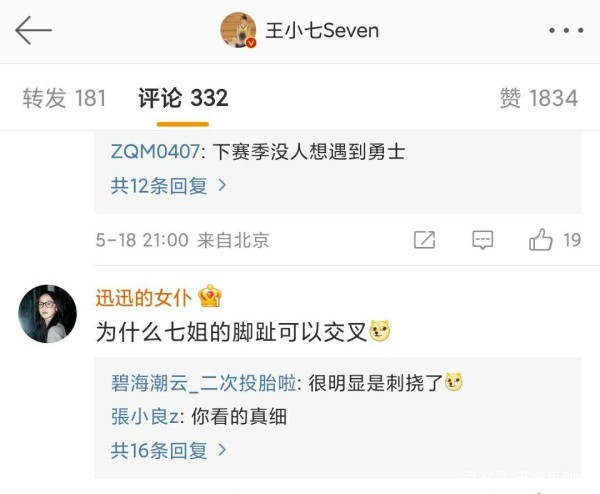This screenshot has width=600, height=494.
Task: Tap the chevron next to 共16条回复
Action: click(x=222, y=450)
